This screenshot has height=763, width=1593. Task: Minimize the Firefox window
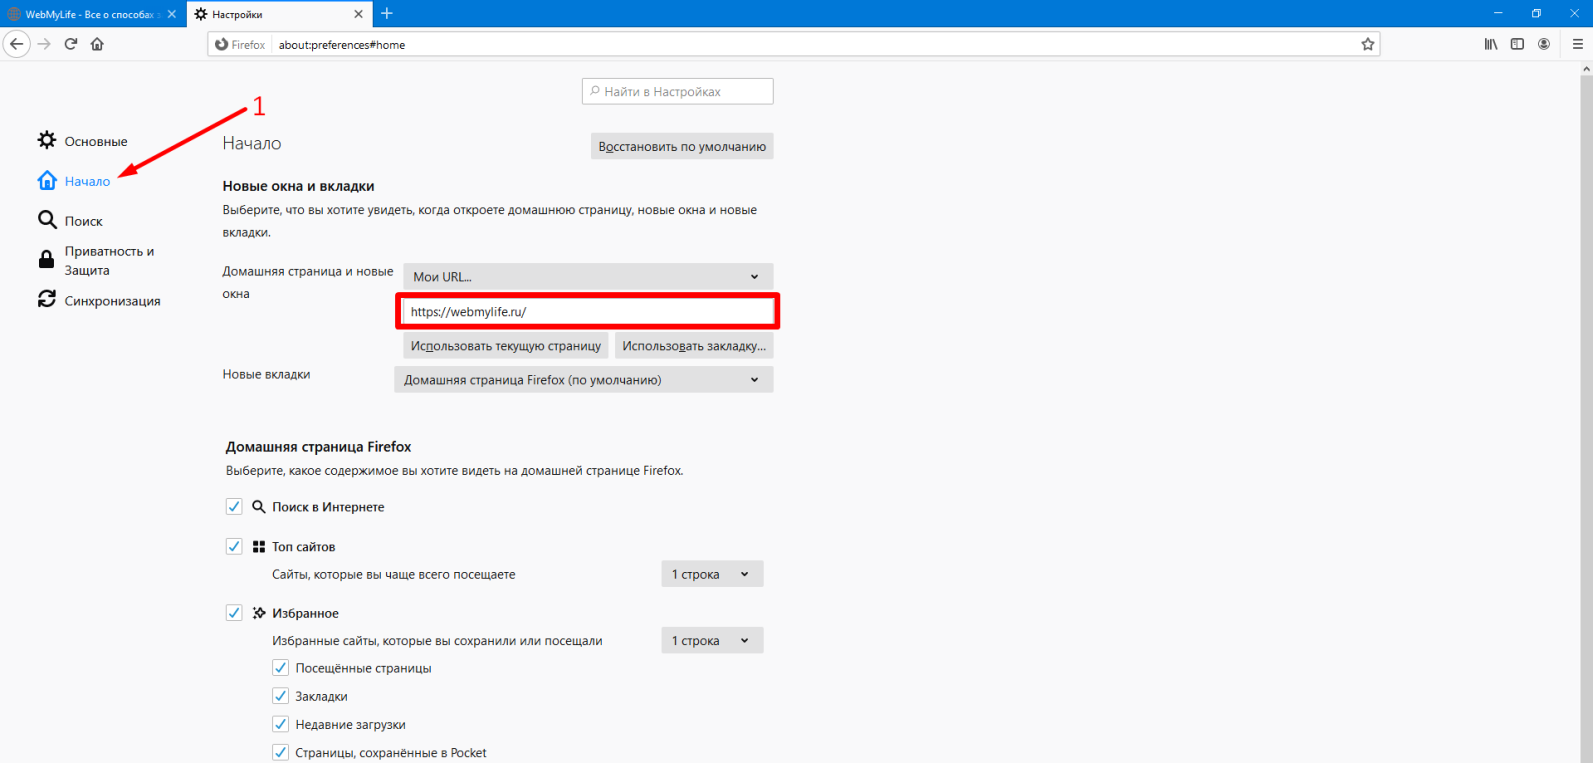1498,13
